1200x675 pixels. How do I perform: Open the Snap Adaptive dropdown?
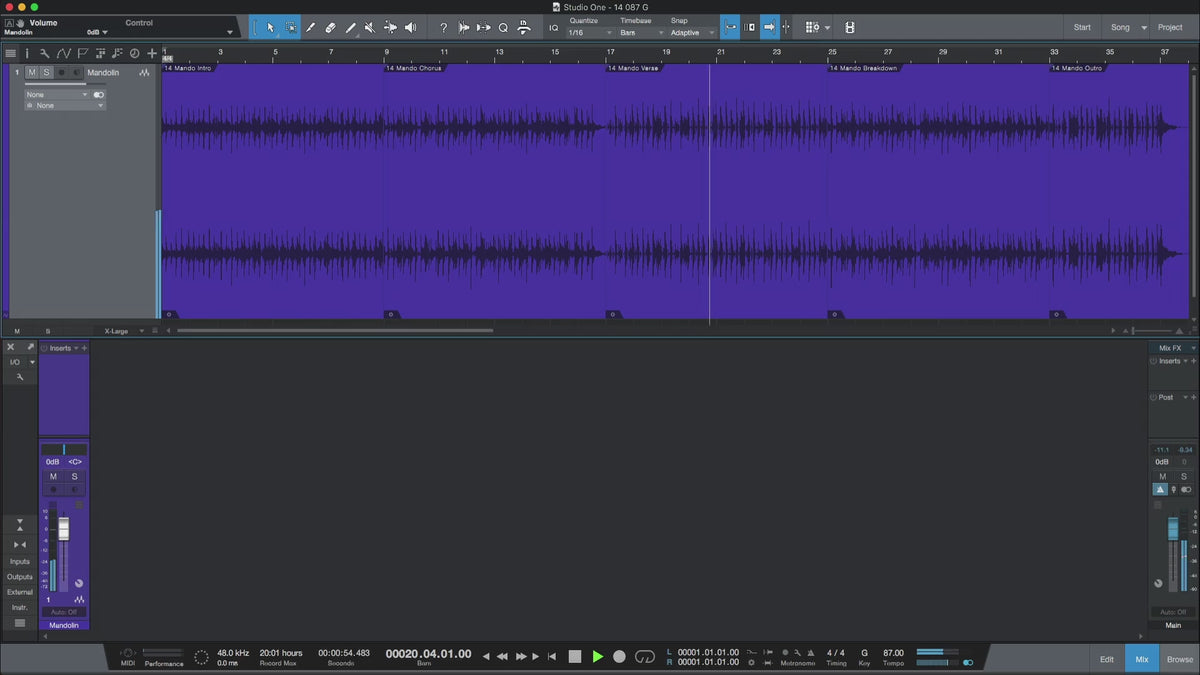[692, 33]
